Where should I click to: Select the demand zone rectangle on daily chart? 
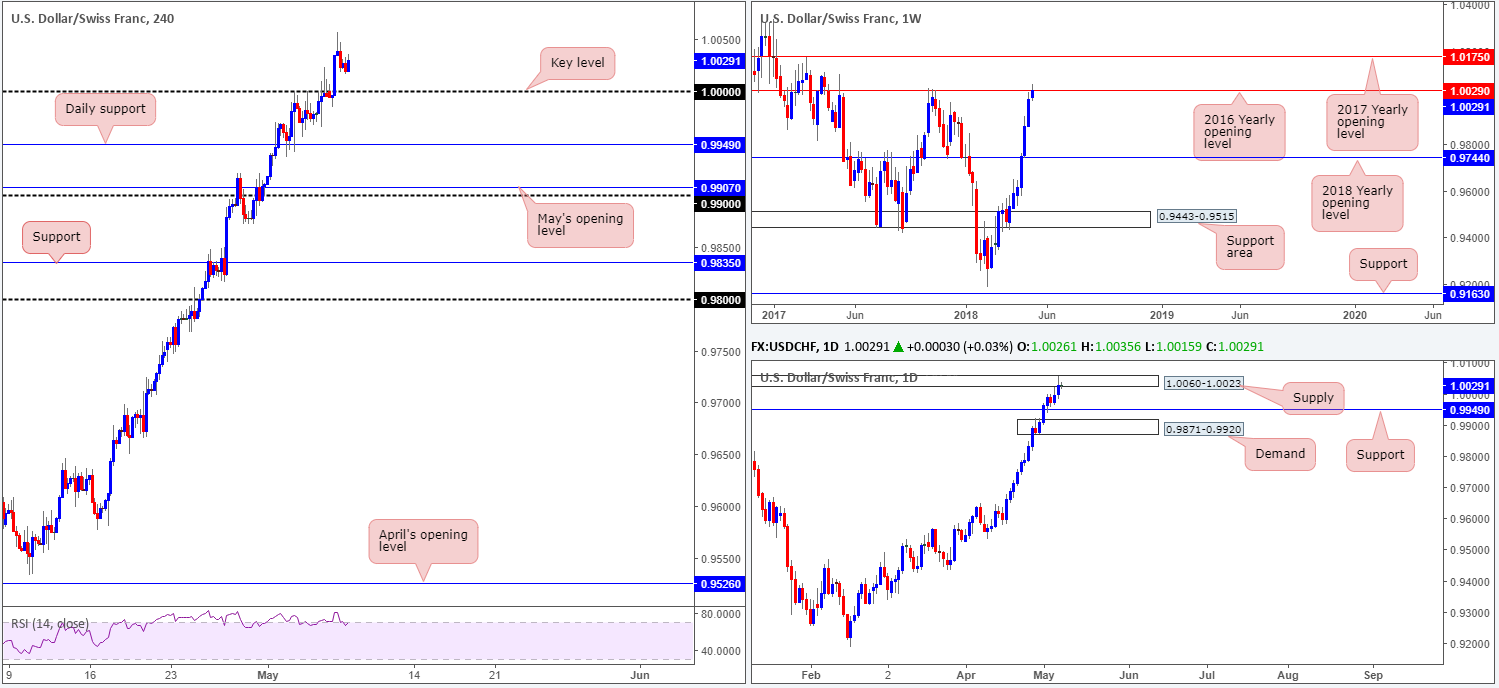(1088, 427)
